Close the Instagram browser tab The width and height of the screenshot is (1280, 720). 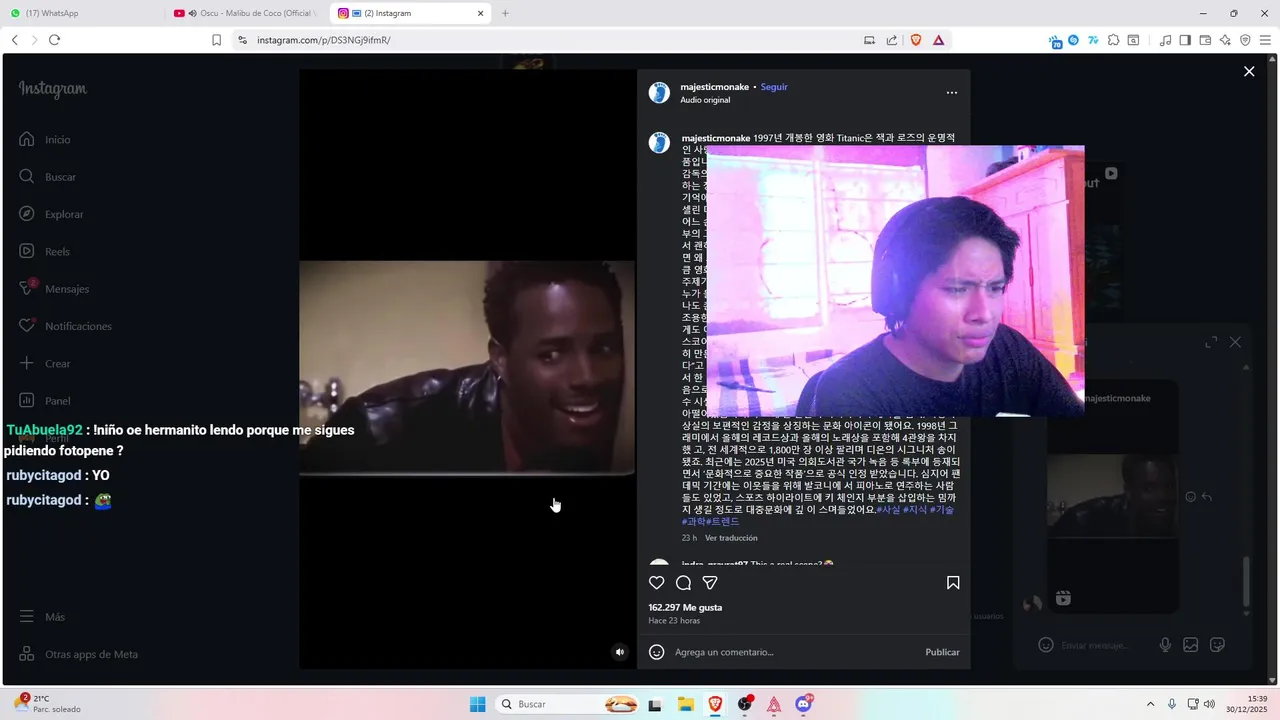(x=481, y=13)
